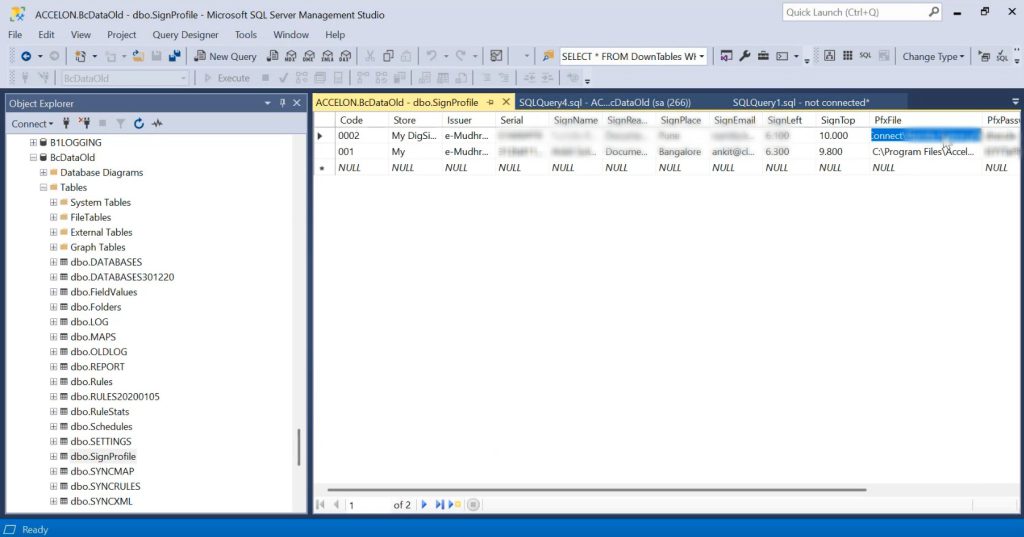Open the Change Type dropdown
Screen dimensions: 1024x537
coord(933,57)
